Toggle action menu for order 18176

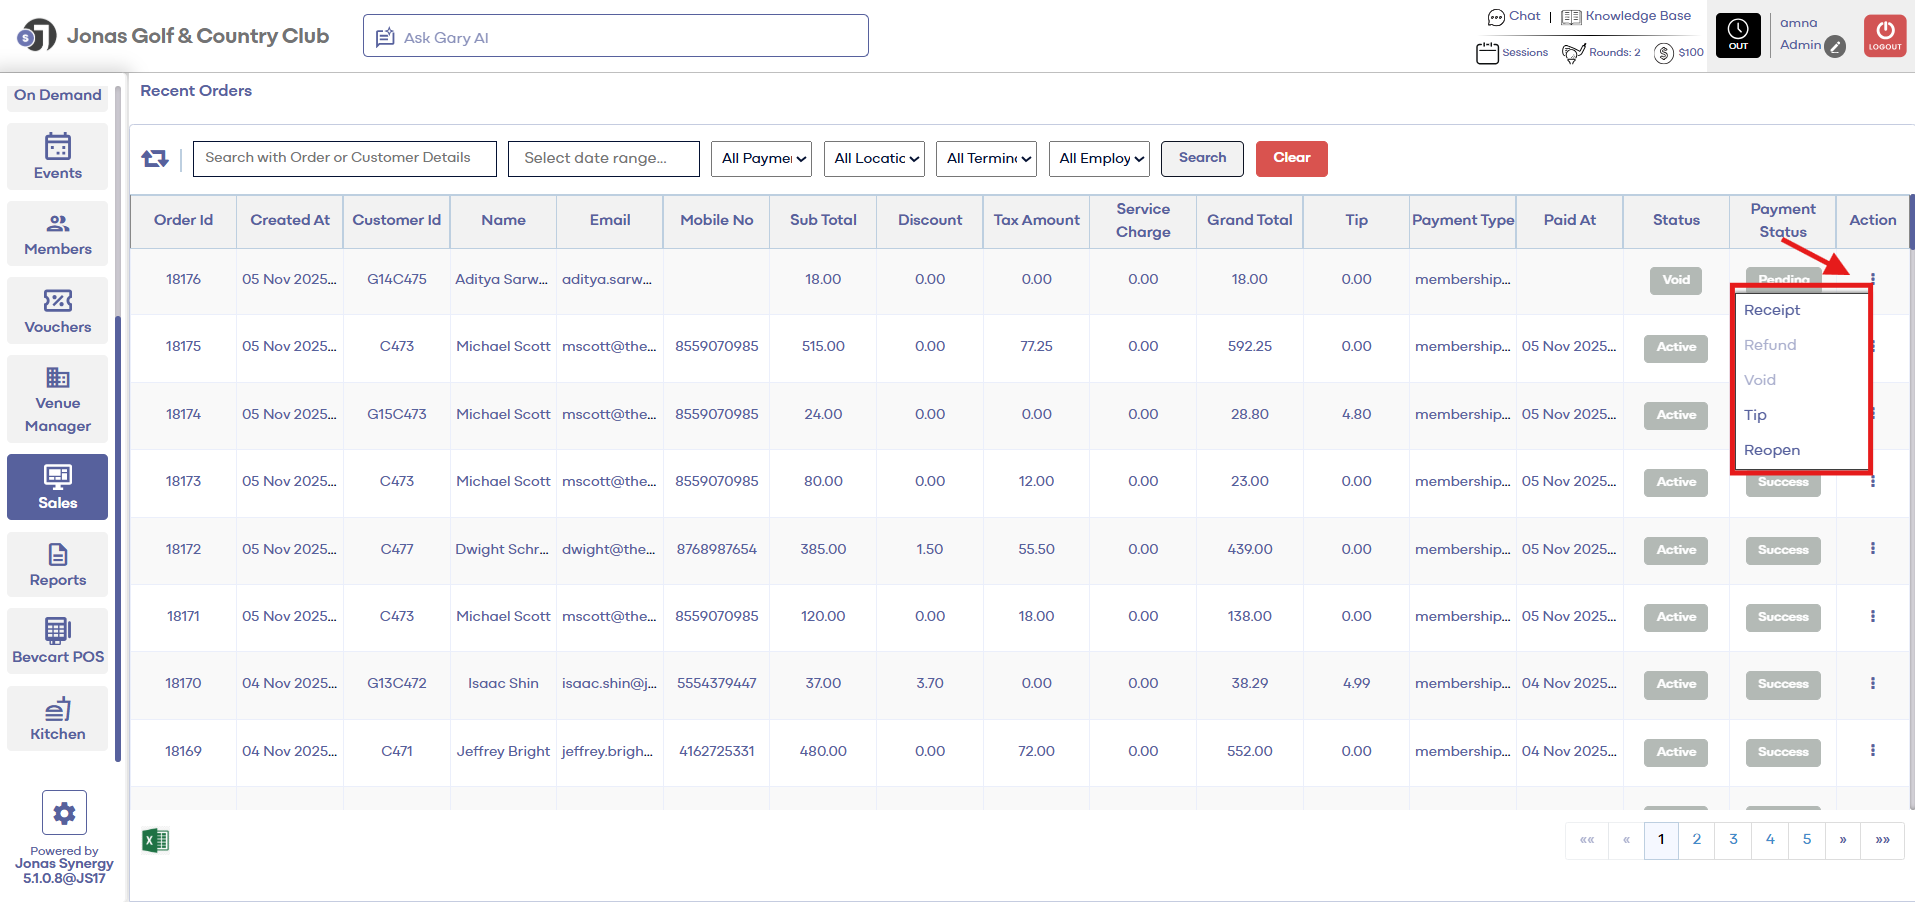tap(1873, 279)
